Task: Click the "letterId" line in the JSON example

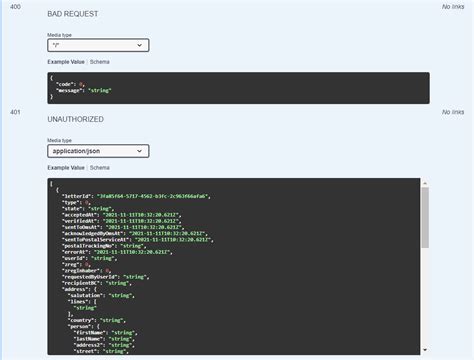Action: coord(136,196)
